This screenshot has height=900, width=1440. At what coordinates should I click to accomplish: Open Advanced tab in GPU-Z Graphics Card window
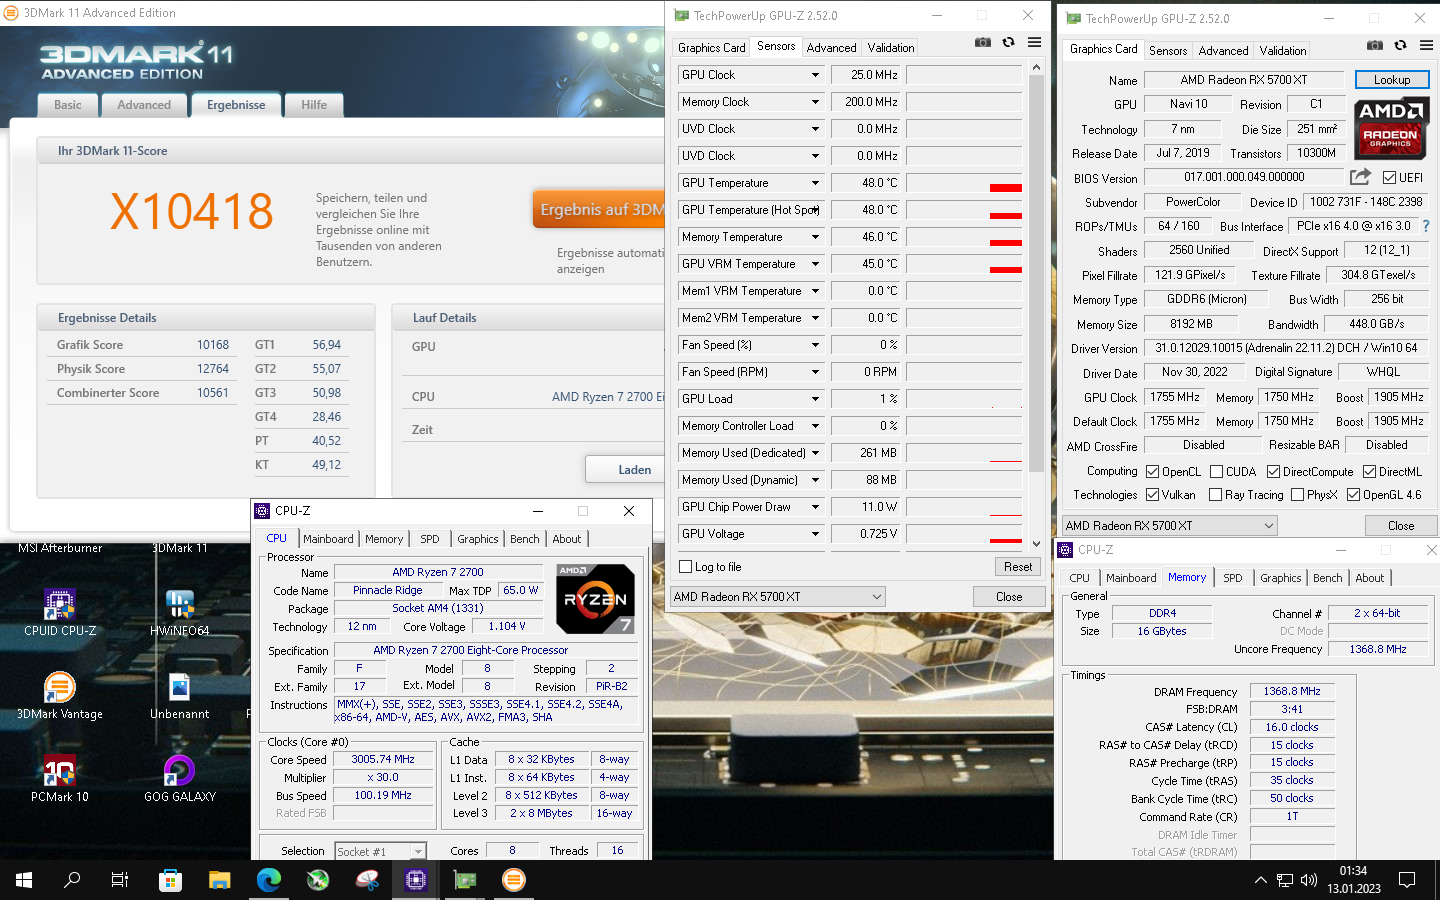click(1223, 51)
